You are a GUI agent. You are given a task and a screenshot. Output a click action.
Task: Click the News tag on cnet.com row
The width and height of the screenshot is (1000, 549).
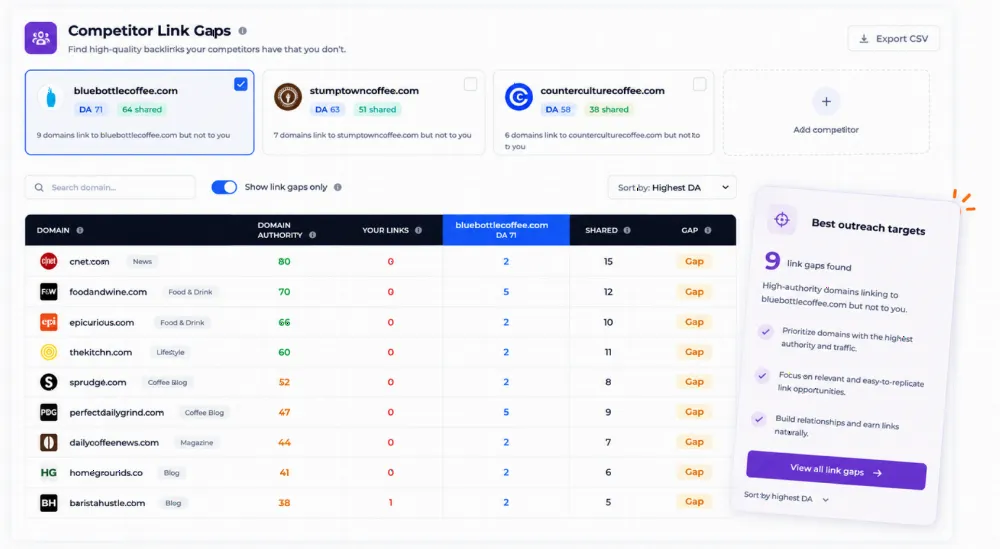tap(142, 261)
